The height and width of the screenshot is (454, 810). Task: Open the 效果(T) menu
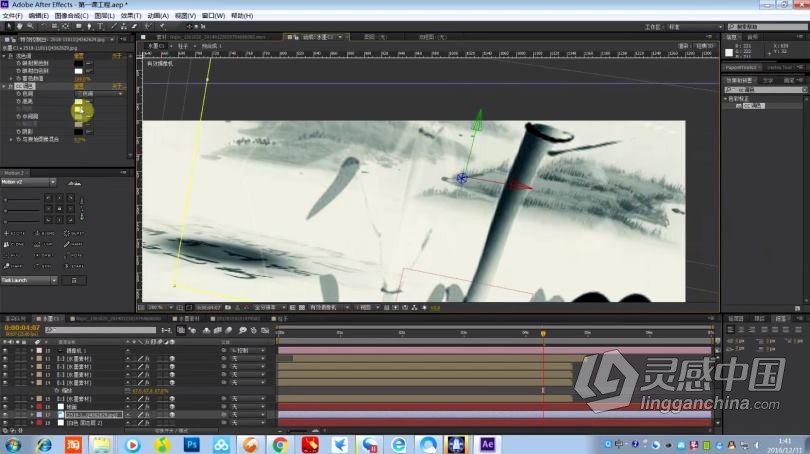tap(131, 16)
